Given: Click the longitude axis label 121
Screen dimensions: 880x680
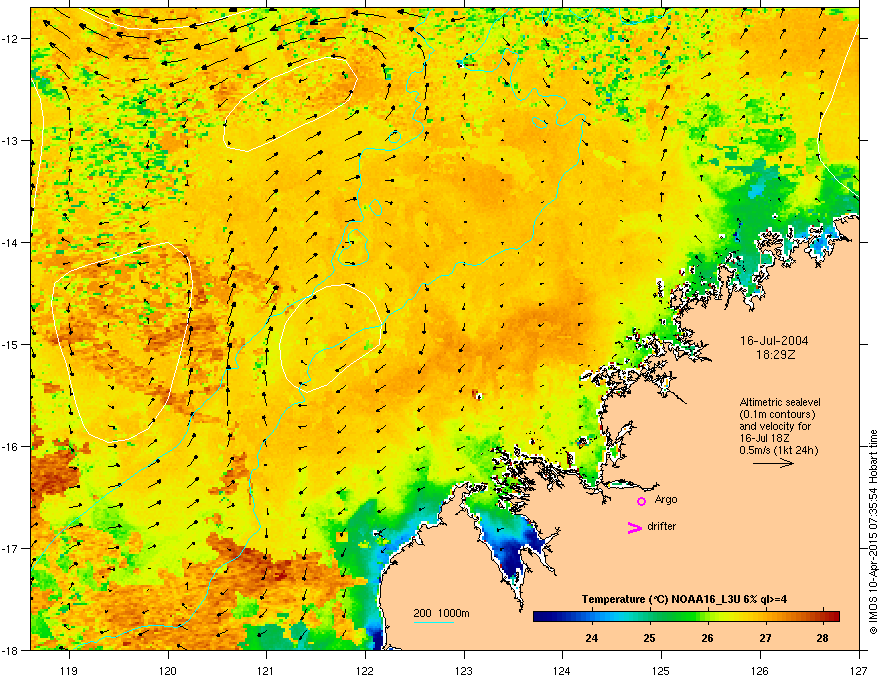Looking at the screenshot, I should pos(266,670).
